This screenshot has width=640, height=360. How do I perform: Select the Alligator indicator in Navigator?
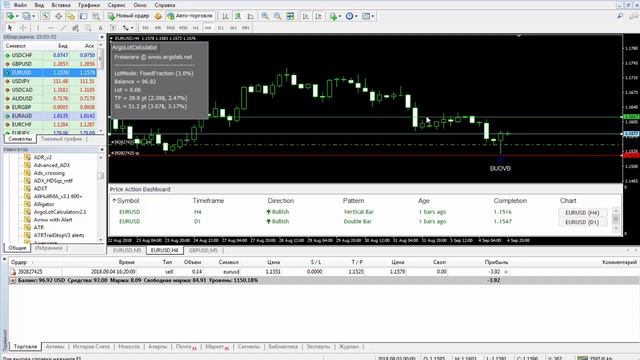[x=44, y=204]
